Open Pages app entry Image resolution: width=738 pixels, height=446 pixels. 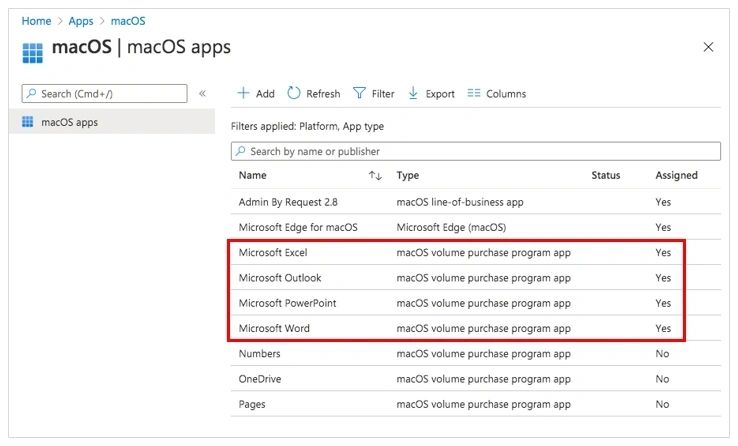252,405
